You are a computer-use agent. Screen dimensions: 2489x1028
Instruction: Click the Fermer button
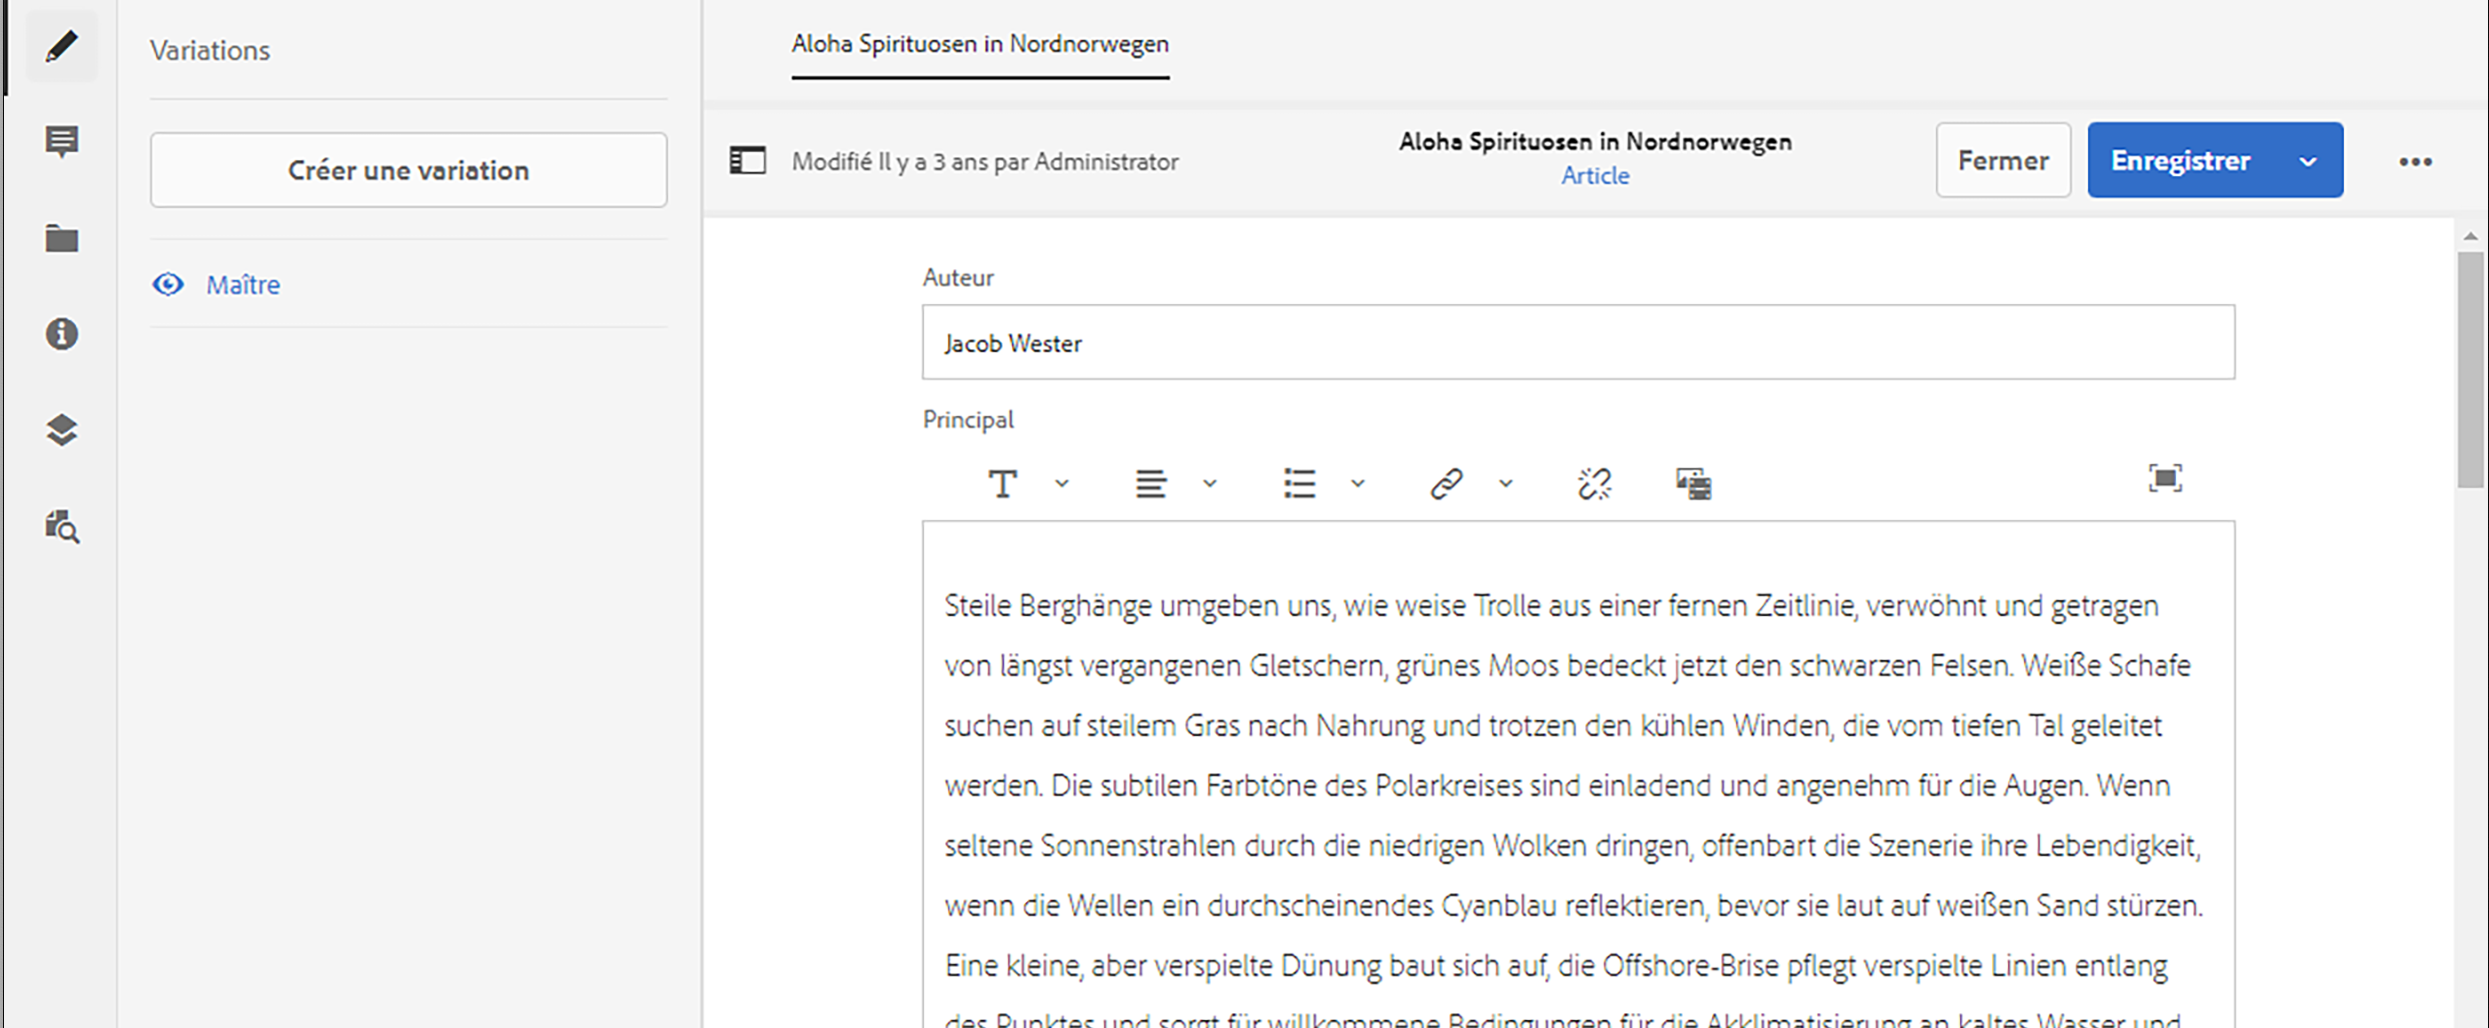pyautogui.click(x=2003, y=160)
